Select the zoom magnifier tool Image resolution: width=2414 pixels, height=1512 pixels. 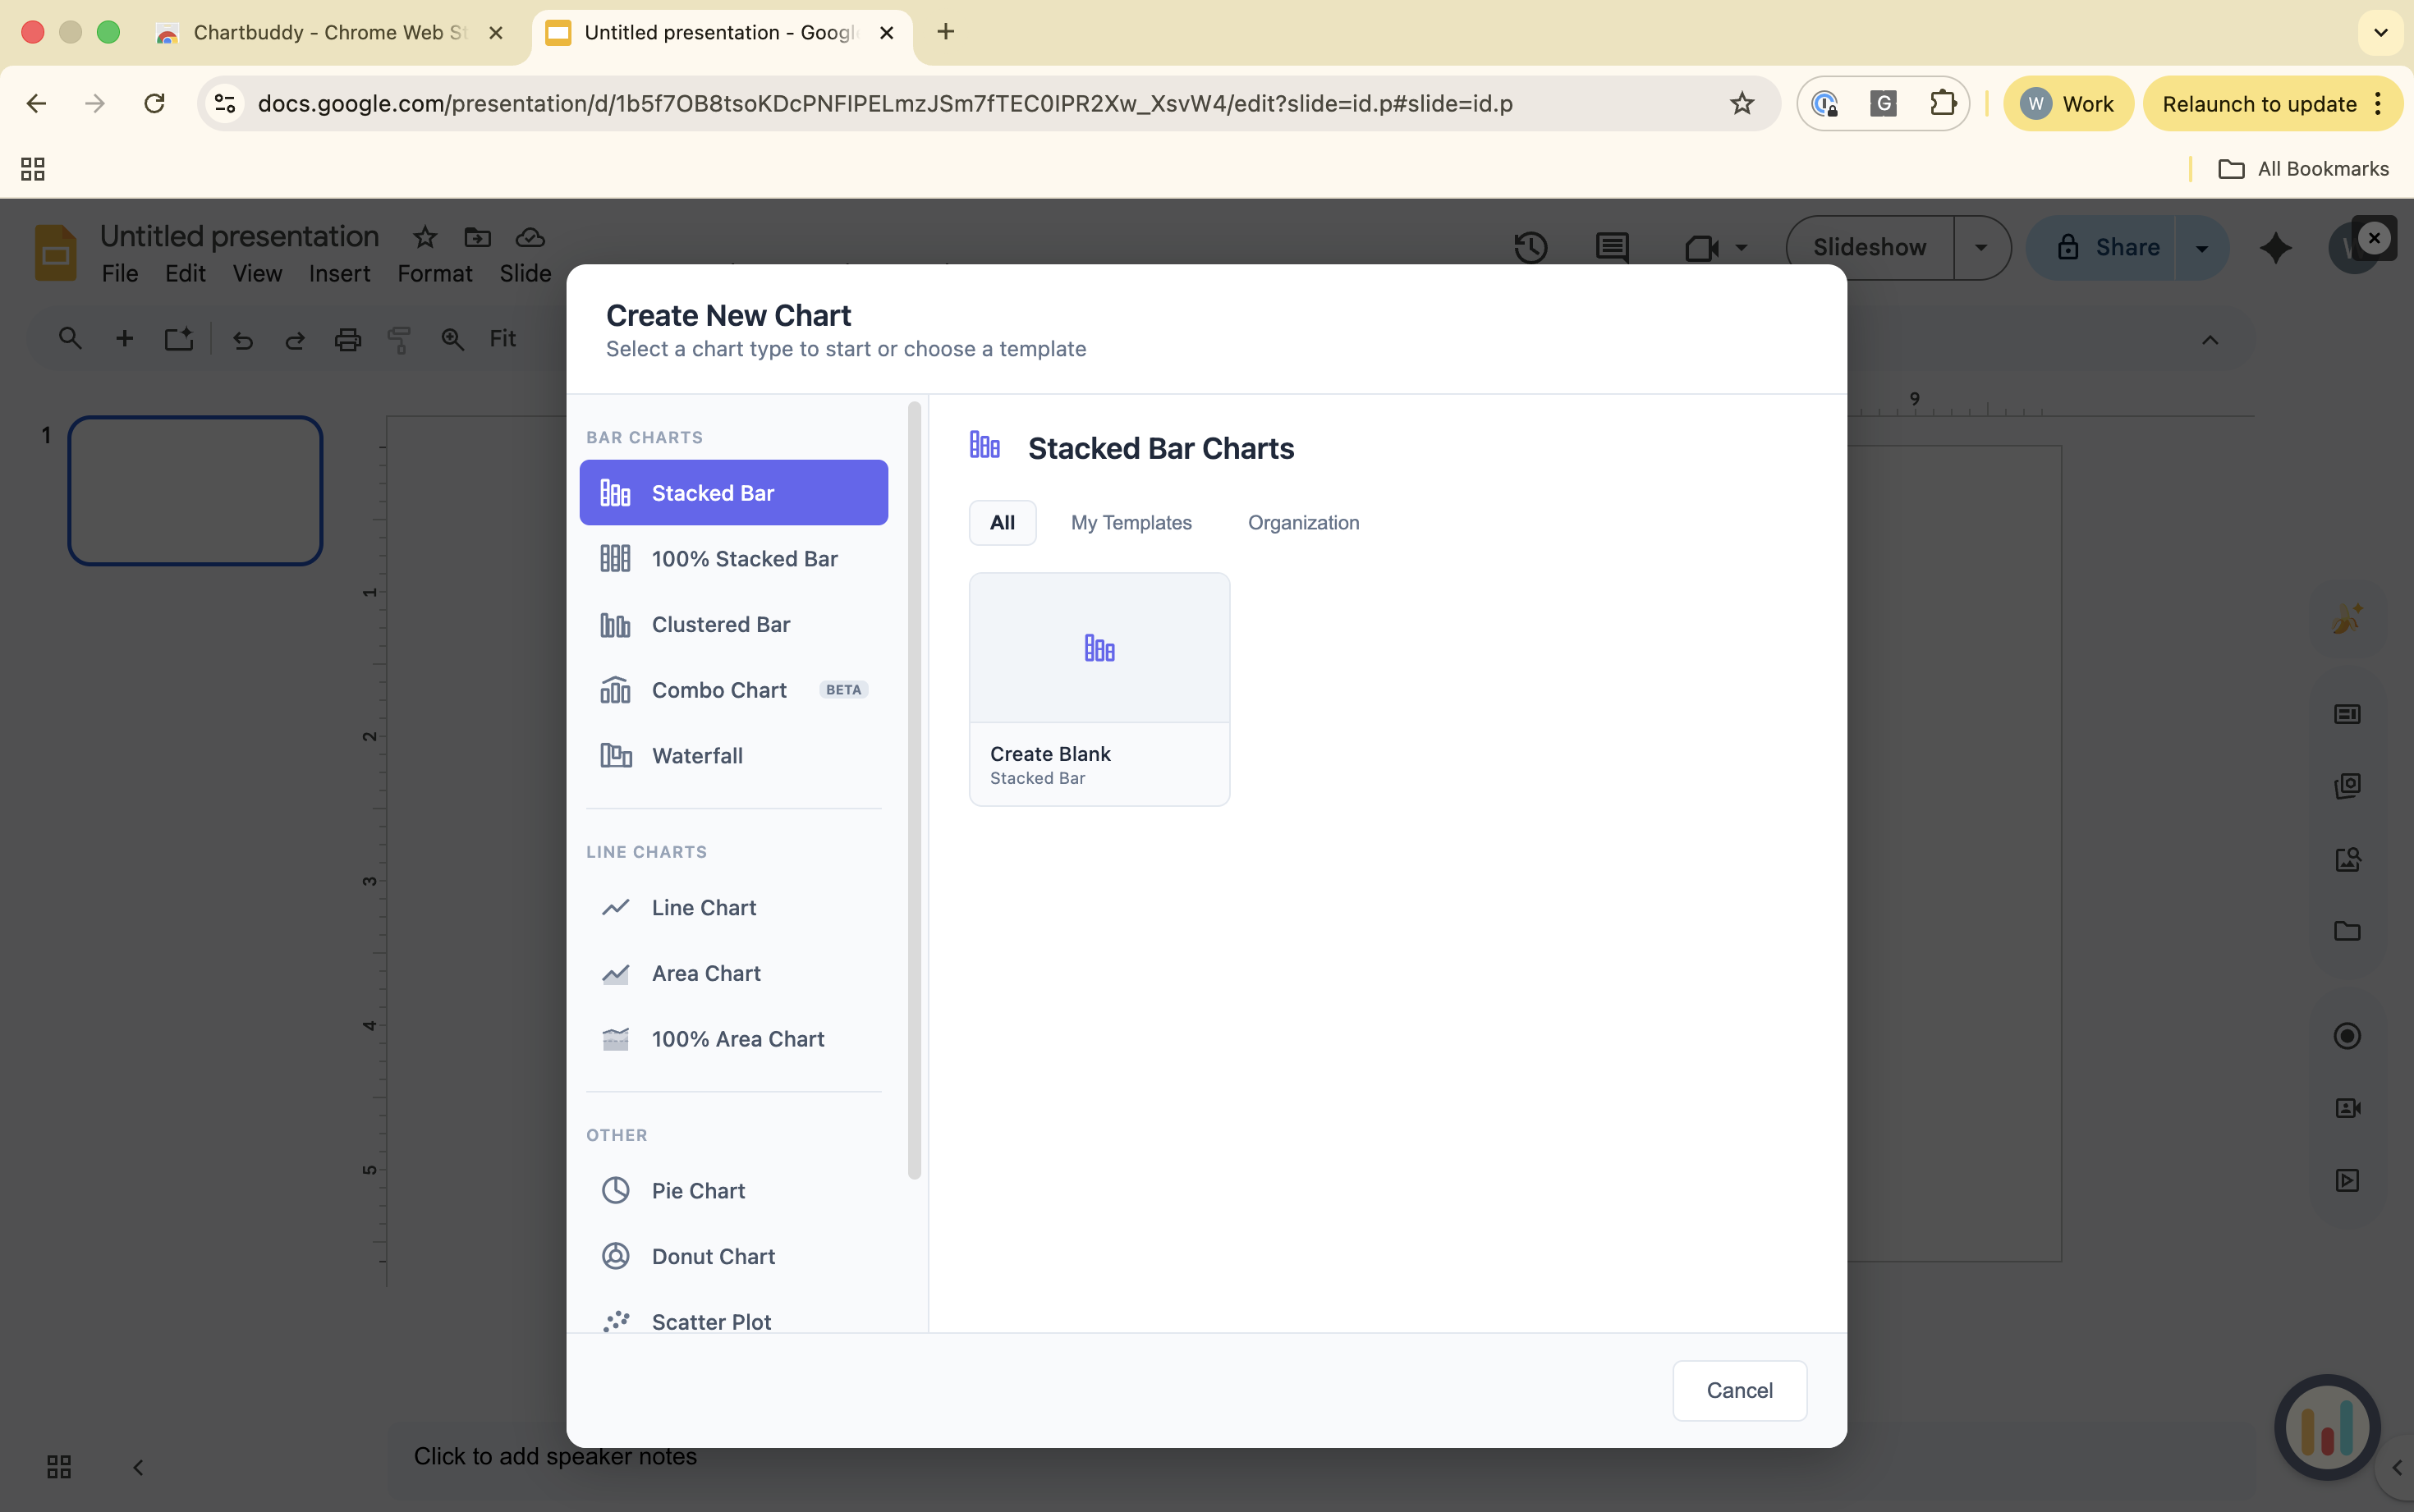click(x=452, y=340)
